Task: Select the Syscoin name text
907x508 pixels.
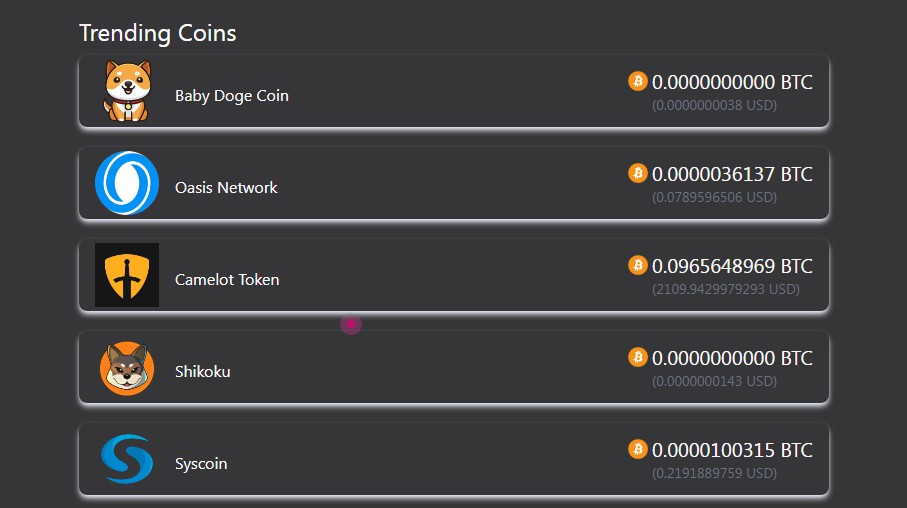Action: 201,464
